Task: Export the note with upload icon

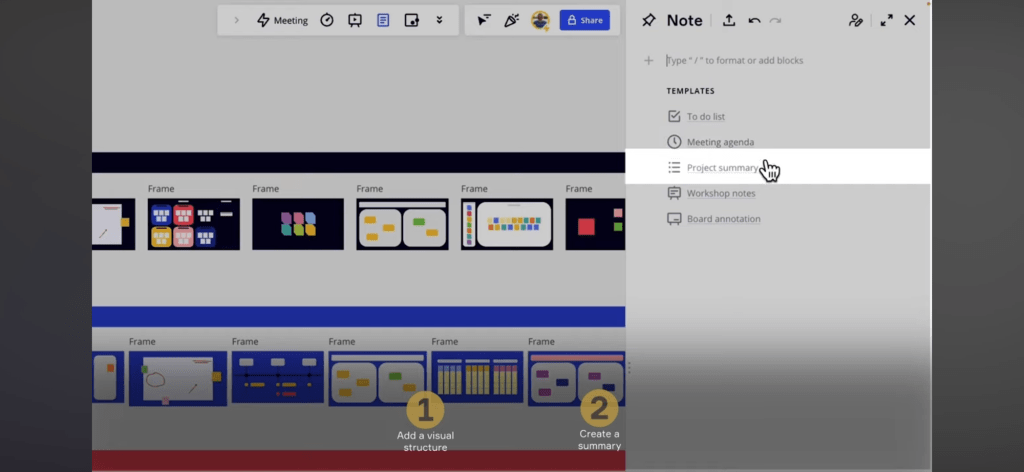Action: click(729, 20)
